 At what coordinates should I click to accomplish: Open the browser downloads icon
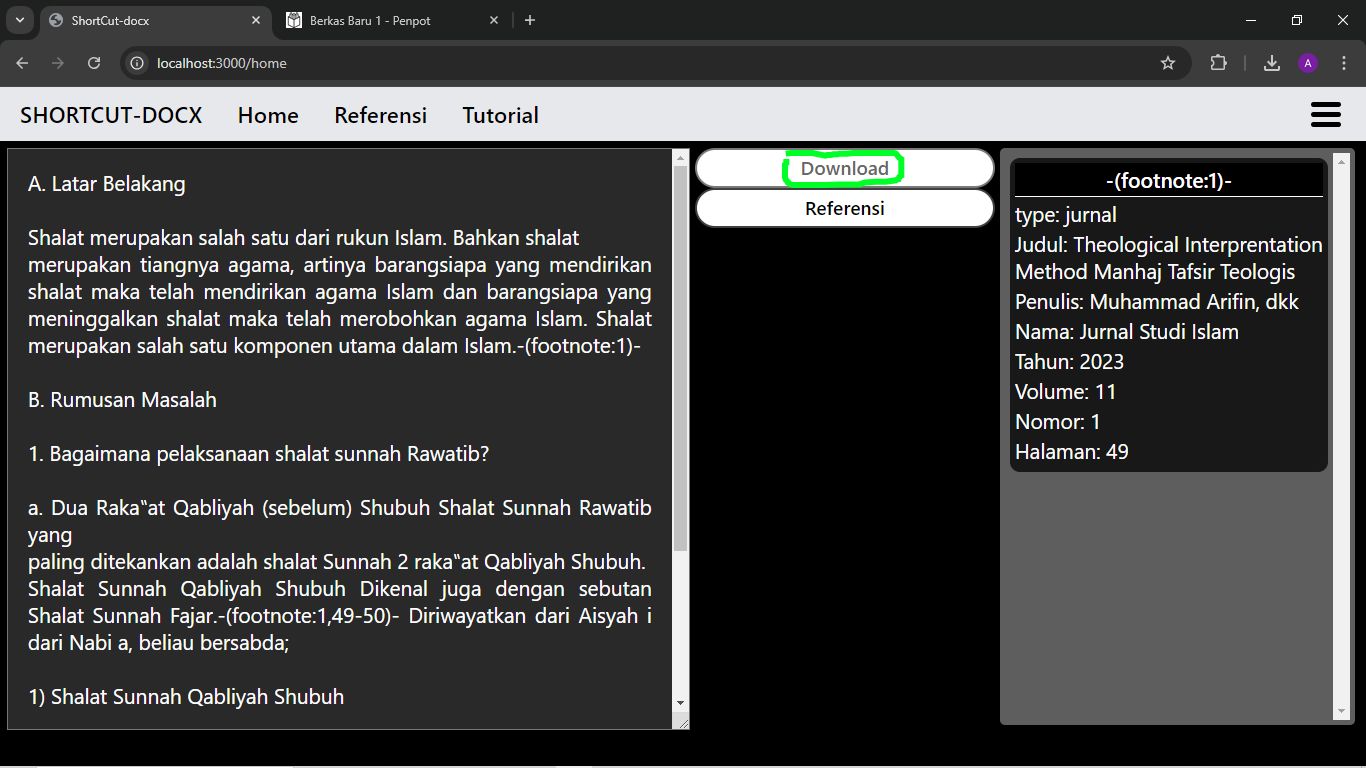[1271, 63]
